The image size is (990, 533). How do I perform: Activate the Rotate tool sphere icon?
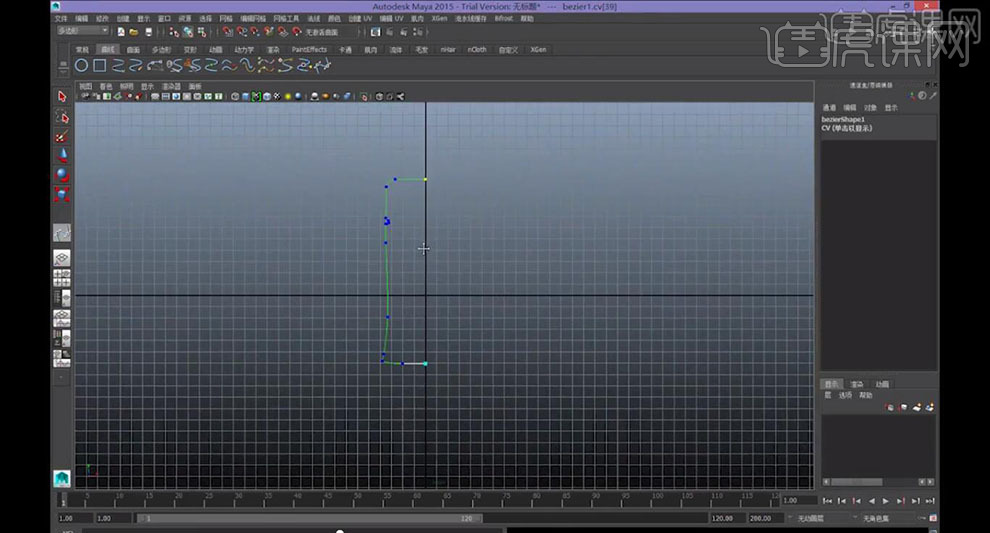(x=62, y=175)
